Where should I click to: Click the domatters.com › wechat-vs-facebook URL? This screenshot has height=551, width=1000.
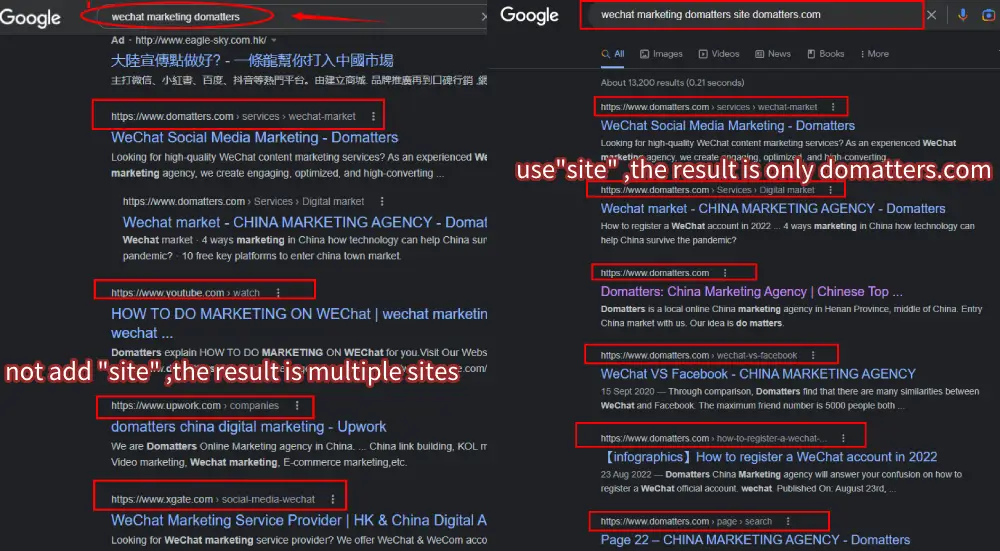pos(699,355)
